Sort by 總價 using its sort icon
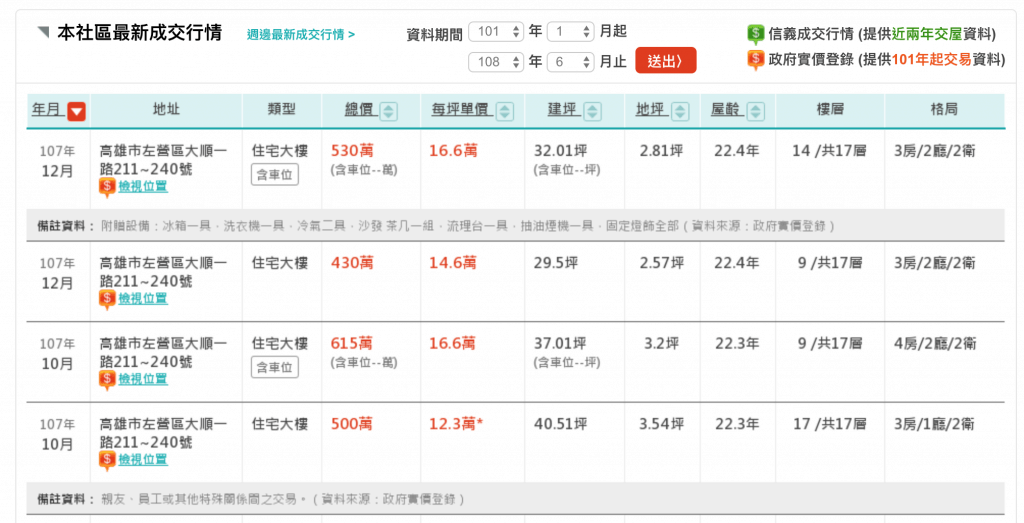 (x=389, y=112)
